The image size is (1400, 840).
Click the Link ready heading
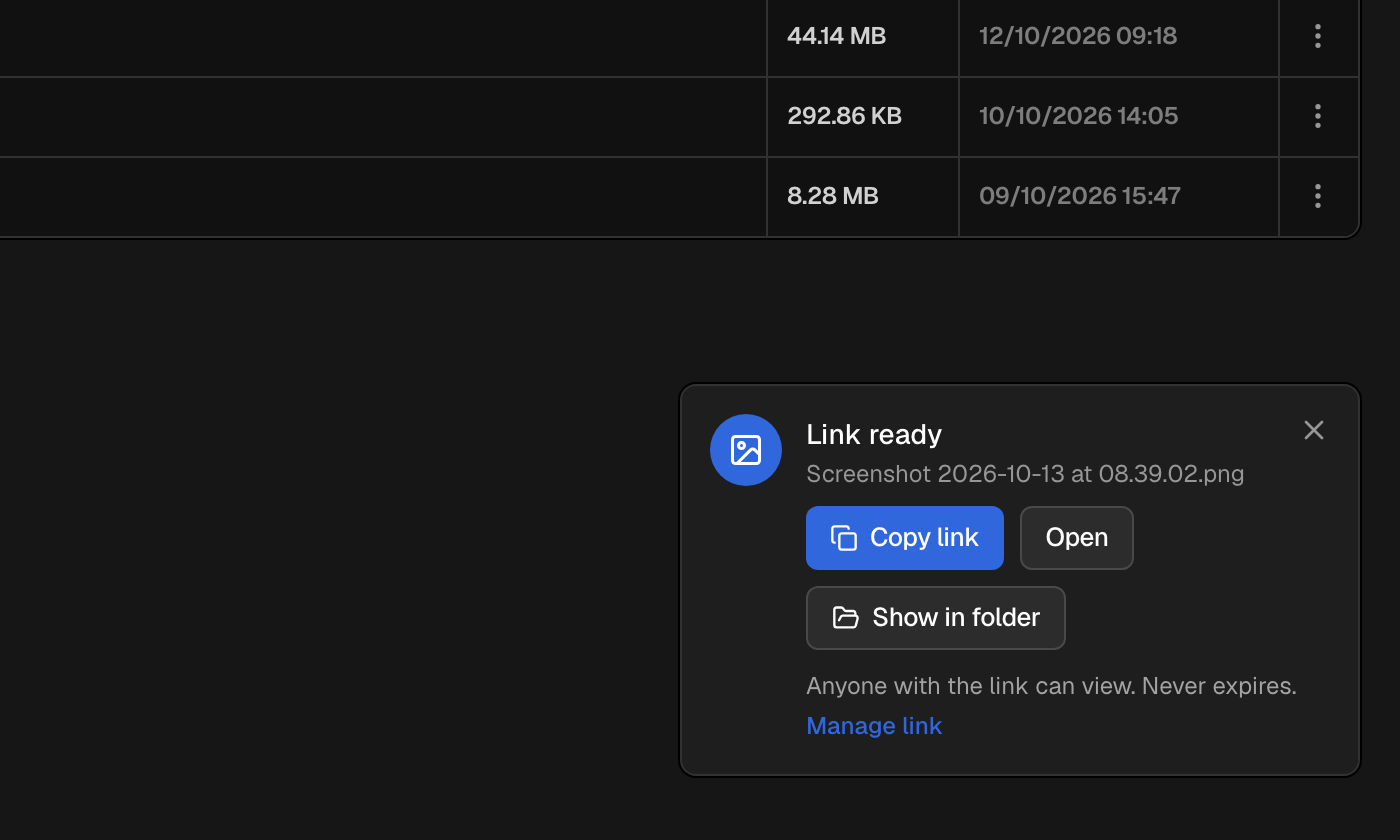click(874, 434)
